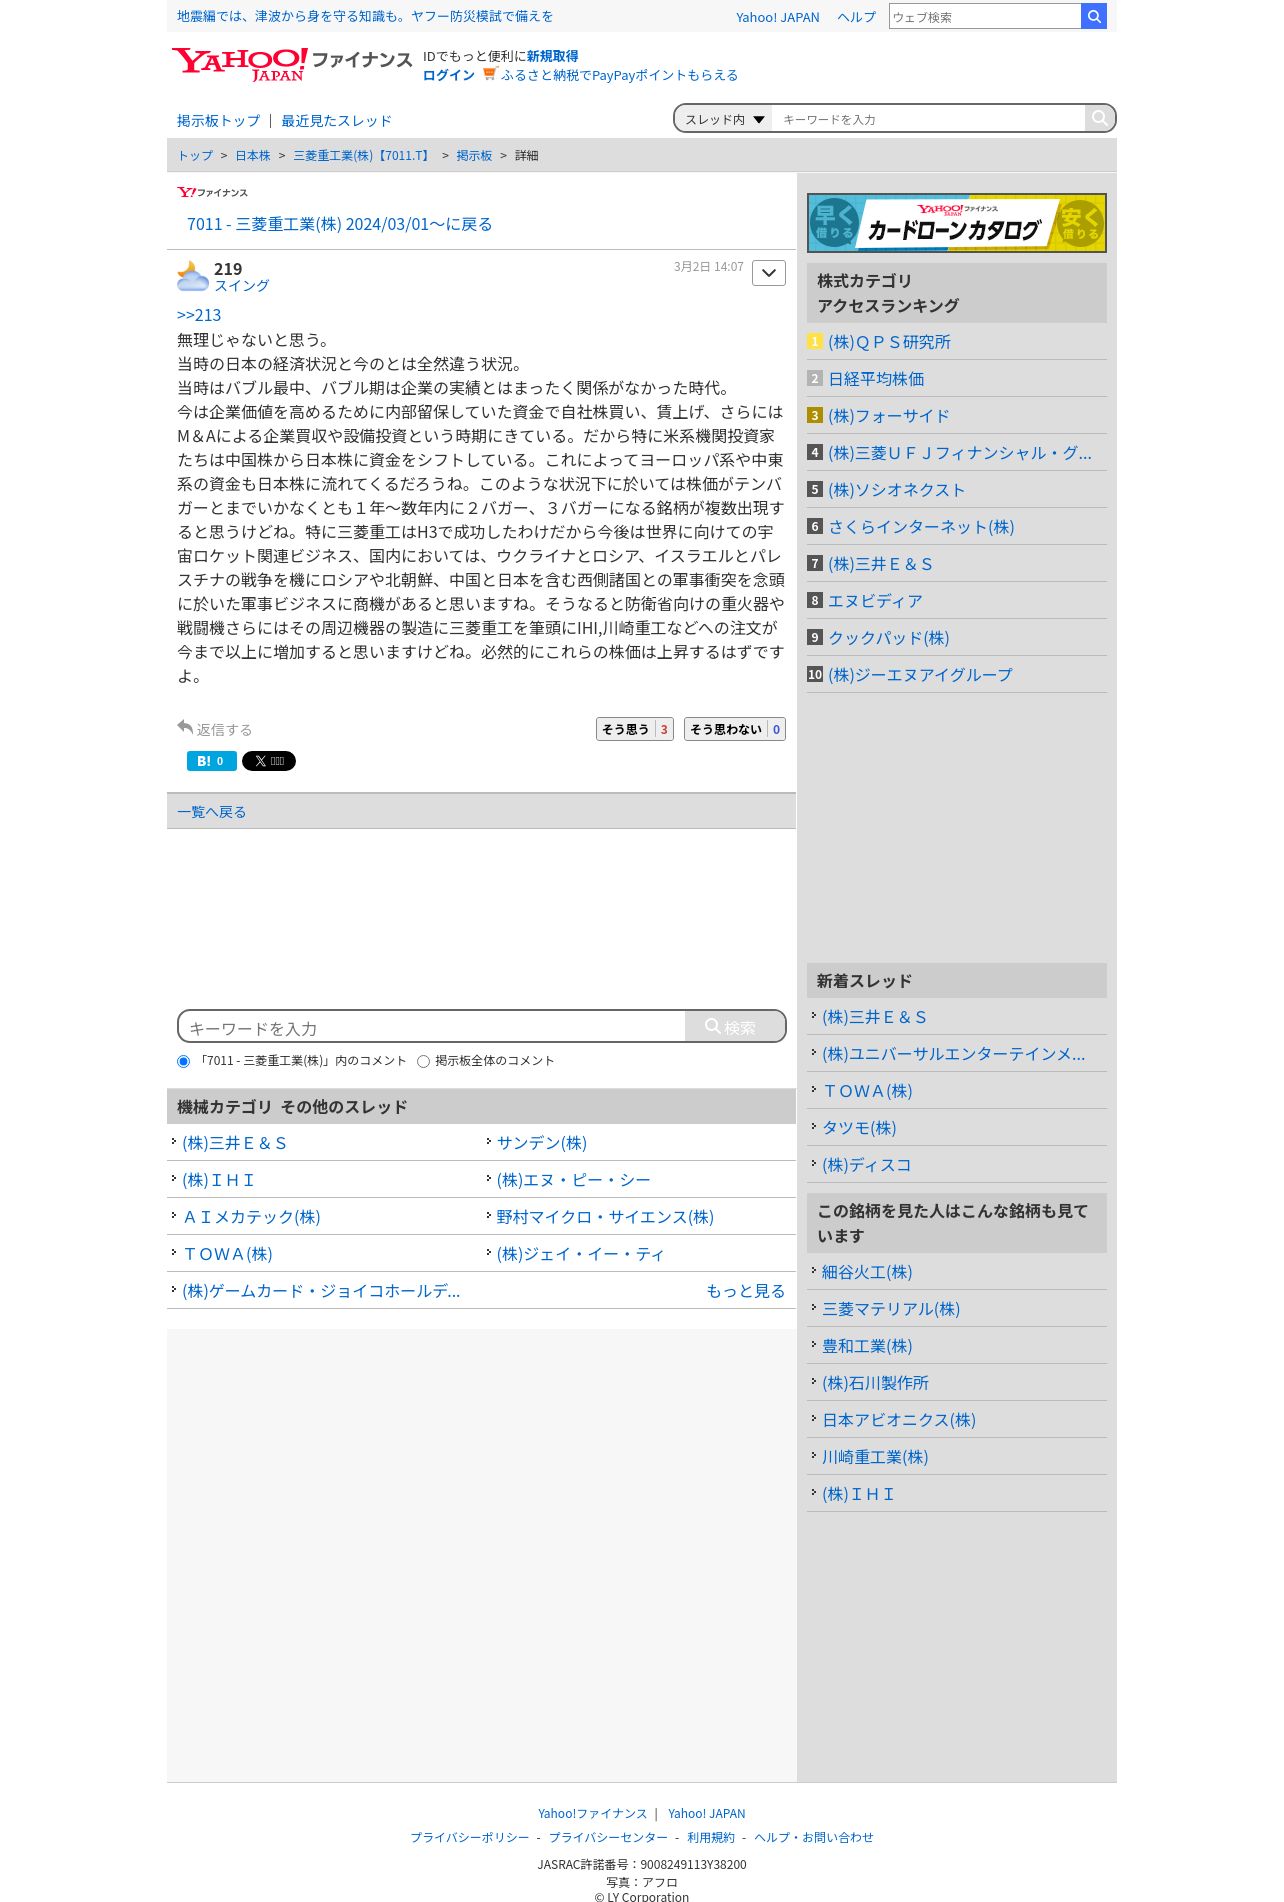The image size is (1284, 1902).
Task: Open machinery thread (株)ジェイ・イー・ティ
Action: [580, 1254]
